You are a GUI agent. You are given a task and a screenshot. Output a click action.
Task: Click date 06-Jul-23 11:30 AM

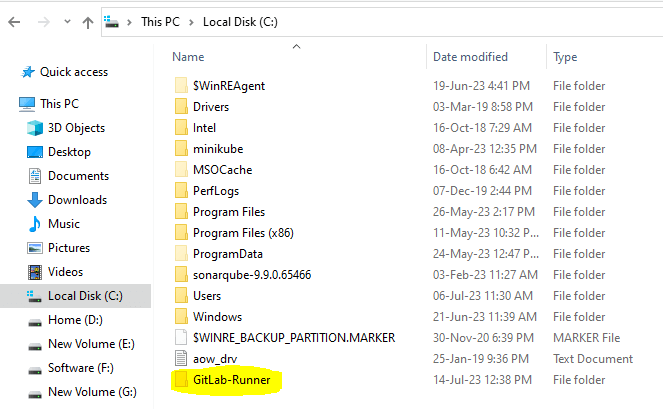click(x=482, y=296)
